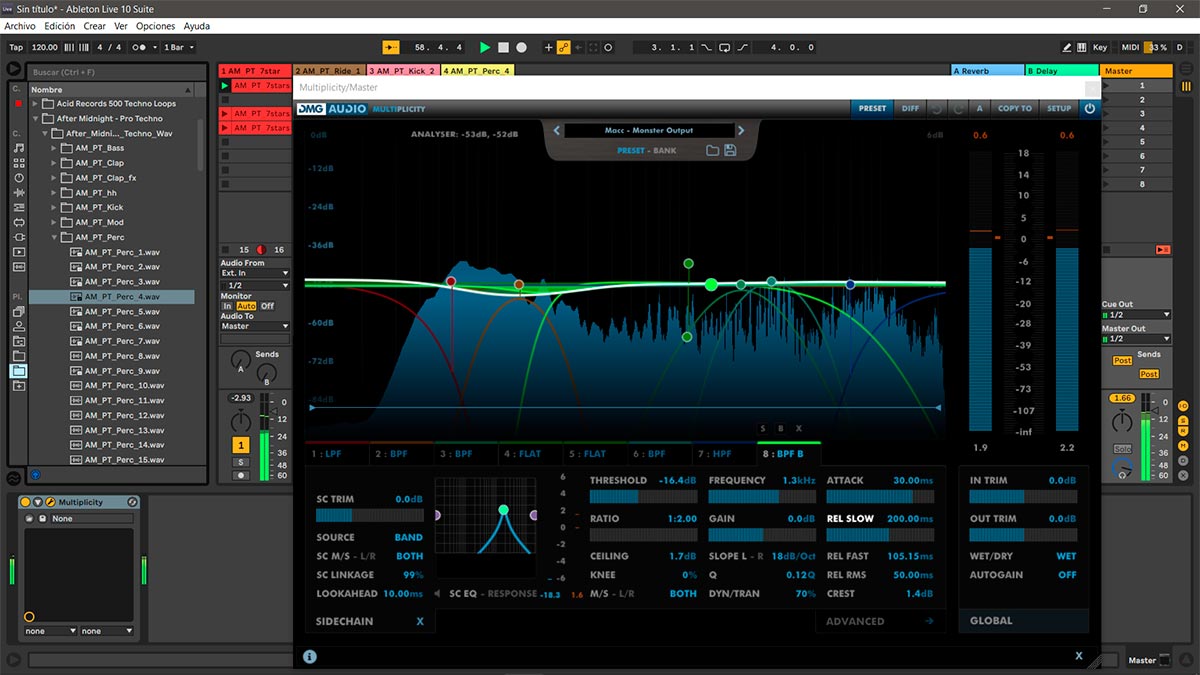Open Instruments category in browser sidebar
Viewport: 1200px width, 675px height.
pos(18,178)
